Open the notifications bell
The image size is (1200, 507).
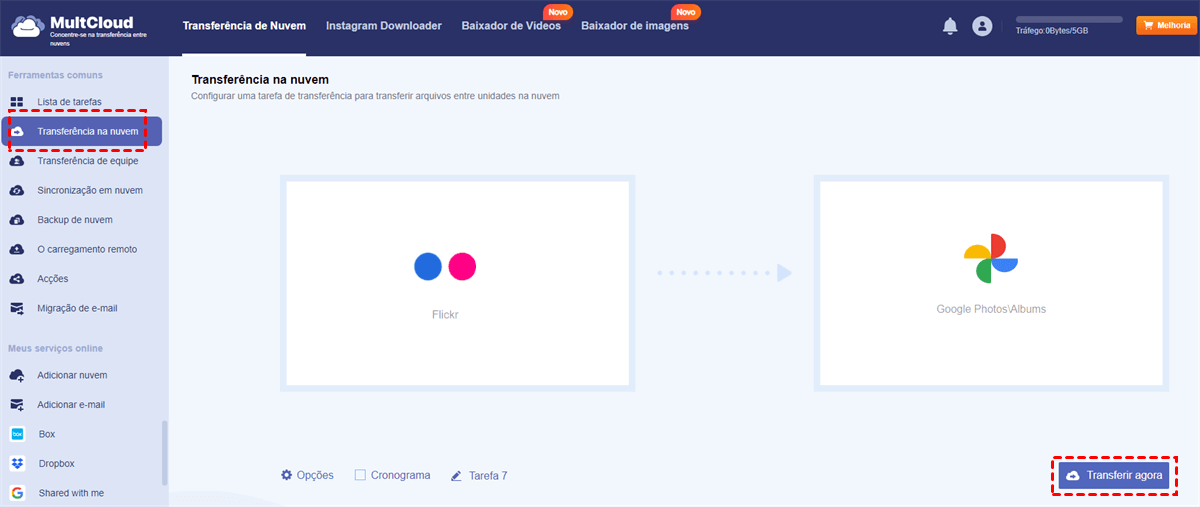pyautogui.click(x=950, y=27)
